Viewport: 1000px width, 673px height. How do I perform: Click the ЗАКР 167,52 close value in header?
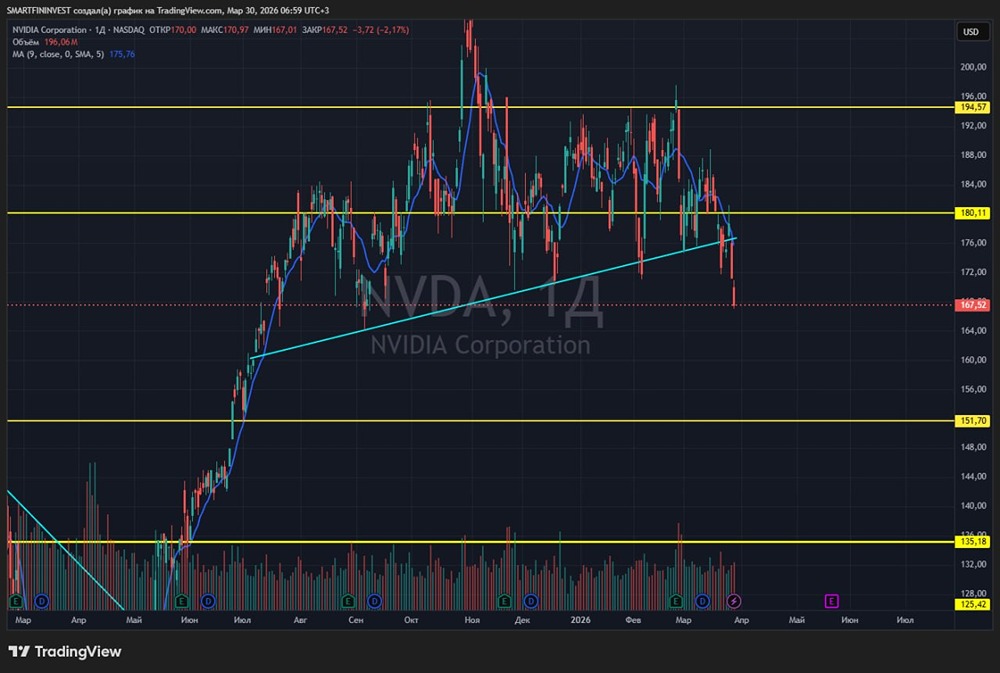(x=325, y=30)
